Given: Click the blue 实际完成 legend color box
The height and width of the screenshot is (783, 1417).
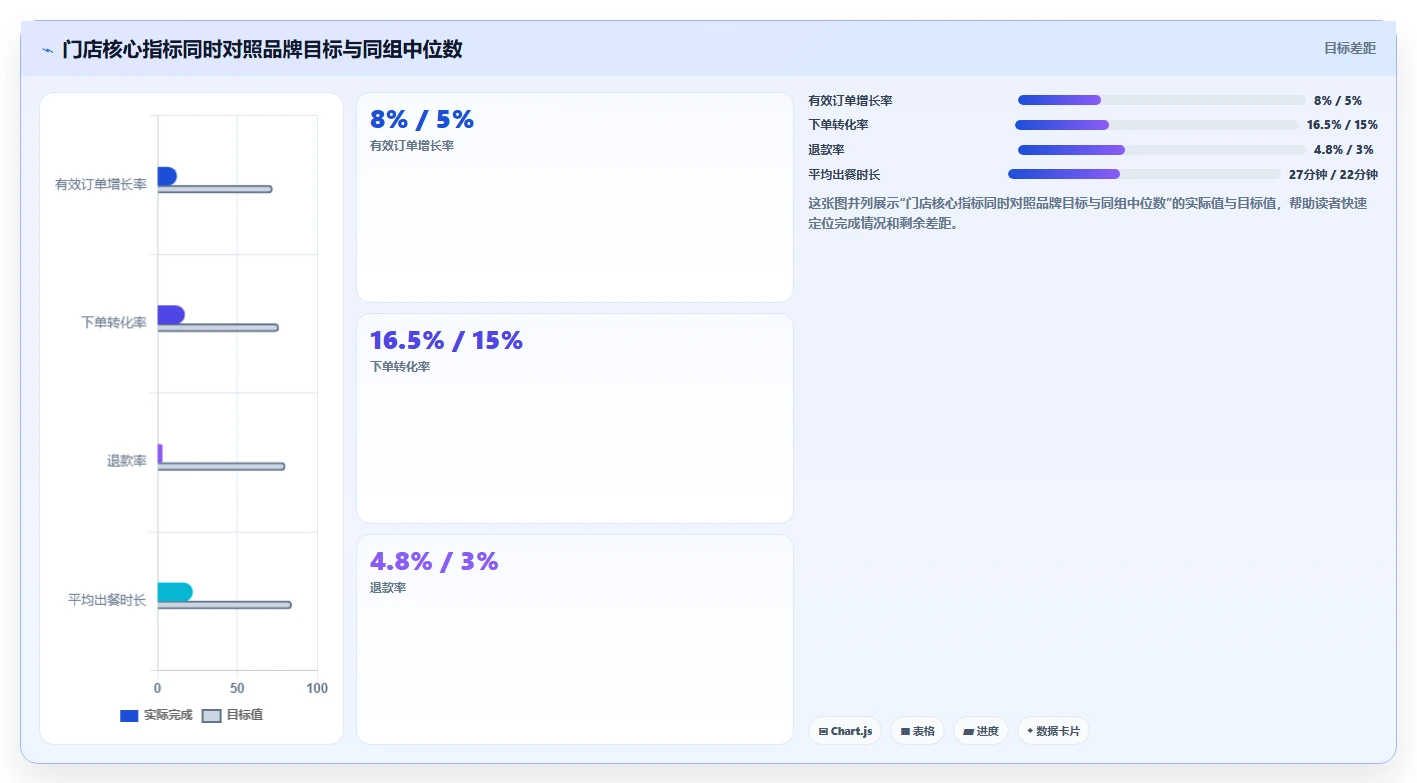Looking at the screenshot, I should tap(129, 715).
